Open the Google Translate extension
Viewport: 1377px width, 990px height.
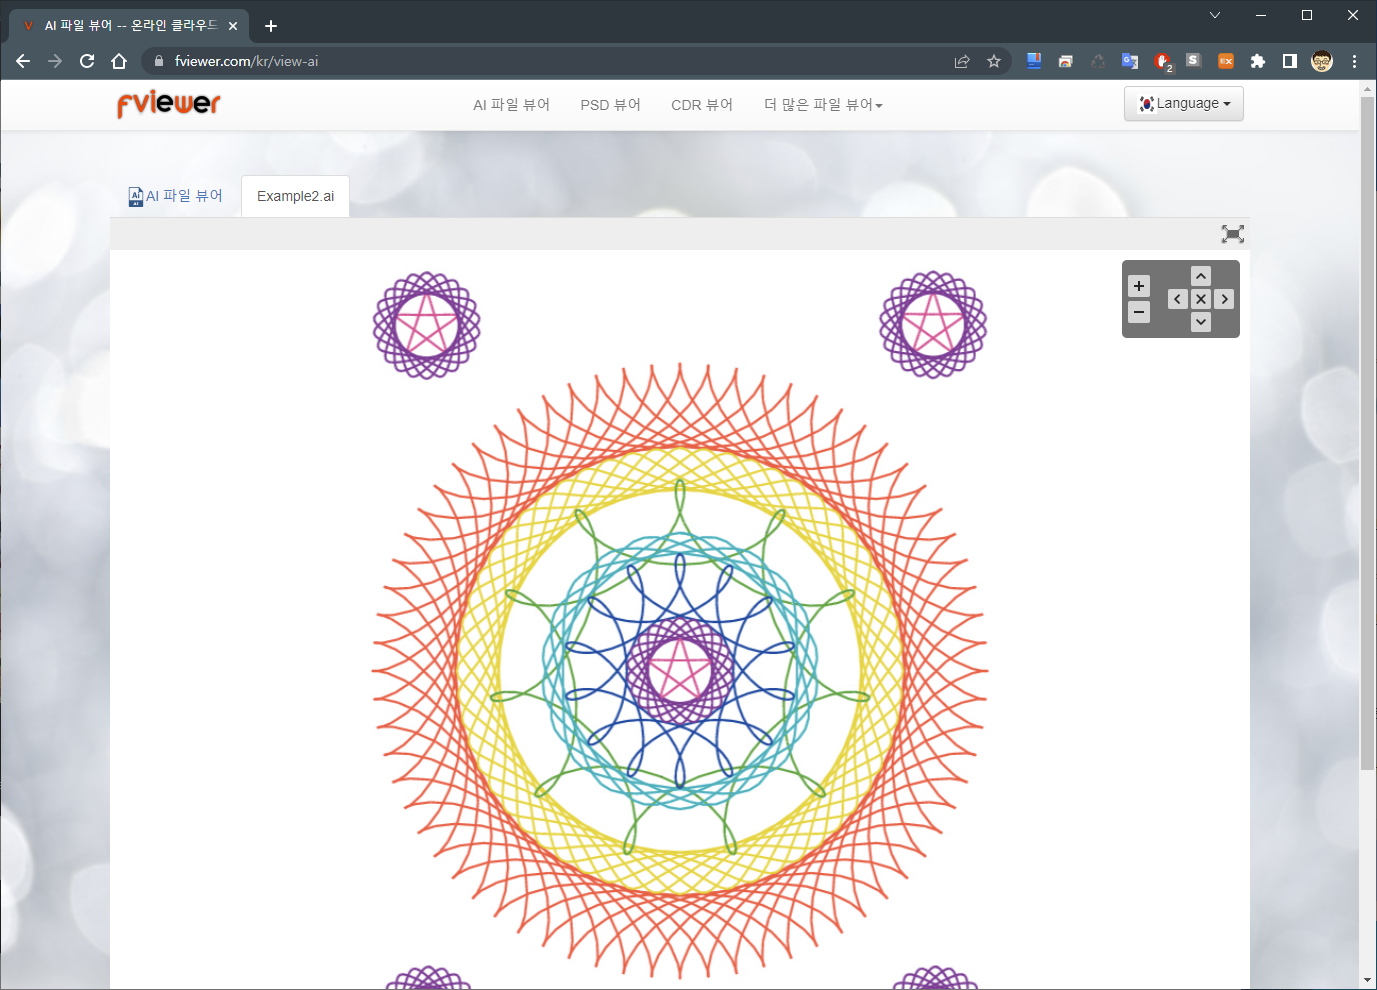[1130, 61]
